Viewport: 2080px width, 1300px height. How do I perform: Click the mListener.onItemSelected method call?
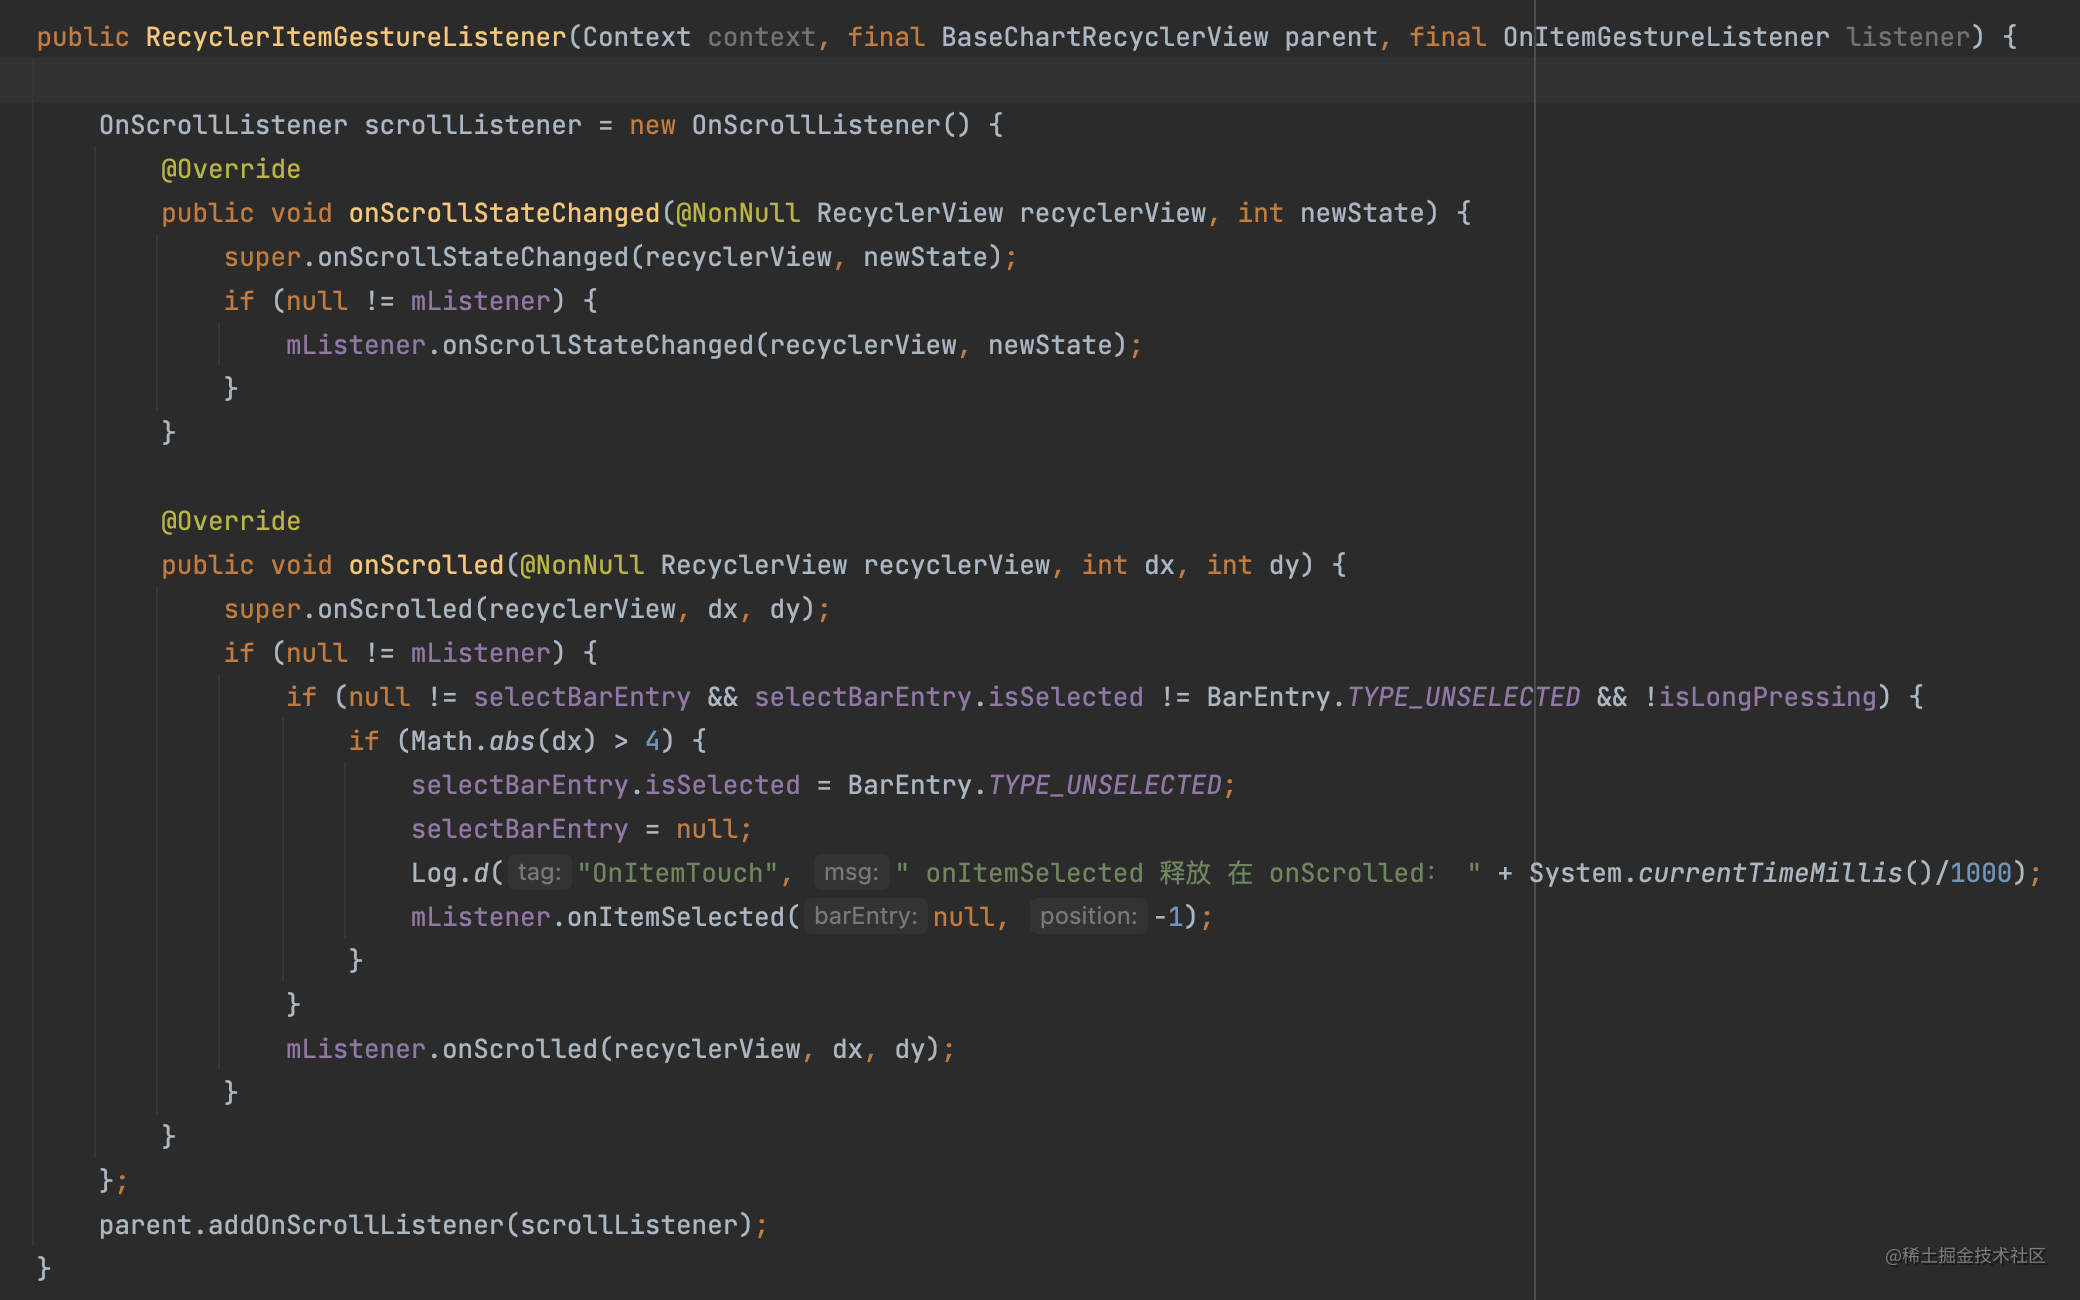pyautogui.click(x=675, y=917)
